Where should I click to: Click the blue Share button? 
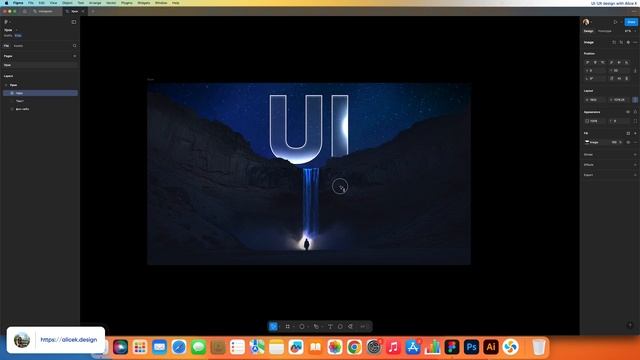[x=631, y=22]
